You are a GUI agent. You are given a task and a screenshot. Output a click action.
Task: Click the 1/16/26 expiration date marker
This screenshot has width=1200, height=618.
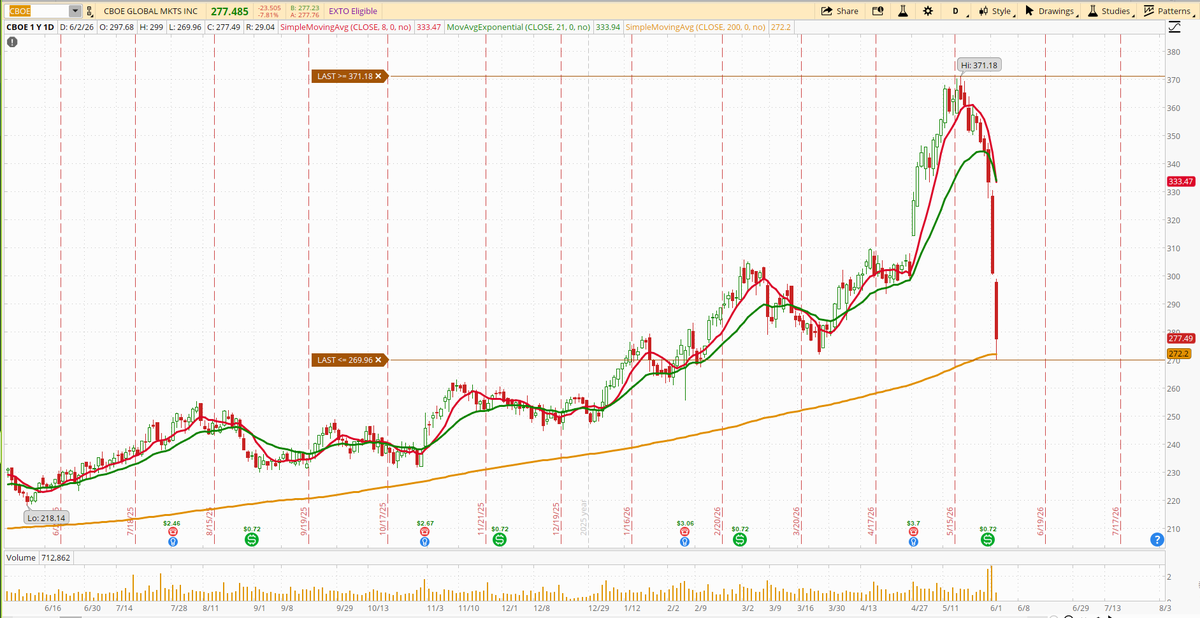tap(626, 523)
